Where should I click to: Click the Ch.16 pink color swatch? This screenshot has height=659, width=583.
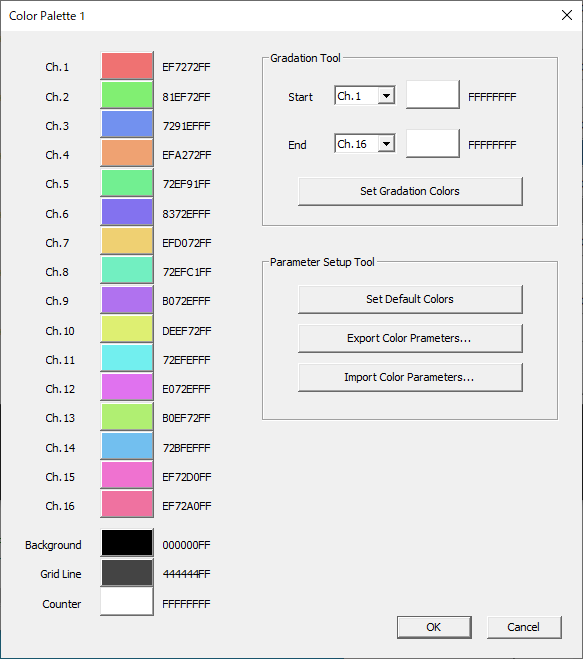(127, 504)
